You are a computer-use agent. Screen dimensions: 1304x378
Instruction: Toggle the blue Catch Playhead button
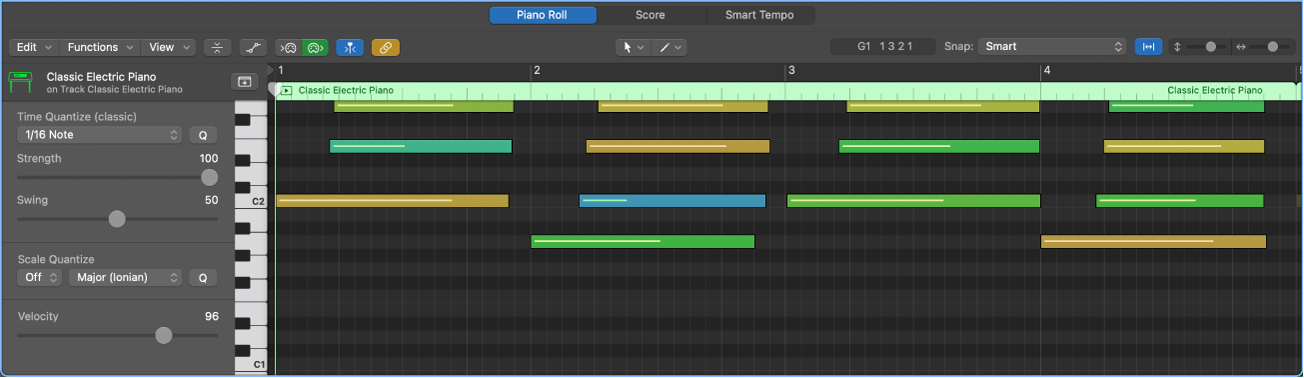[350, 47]
